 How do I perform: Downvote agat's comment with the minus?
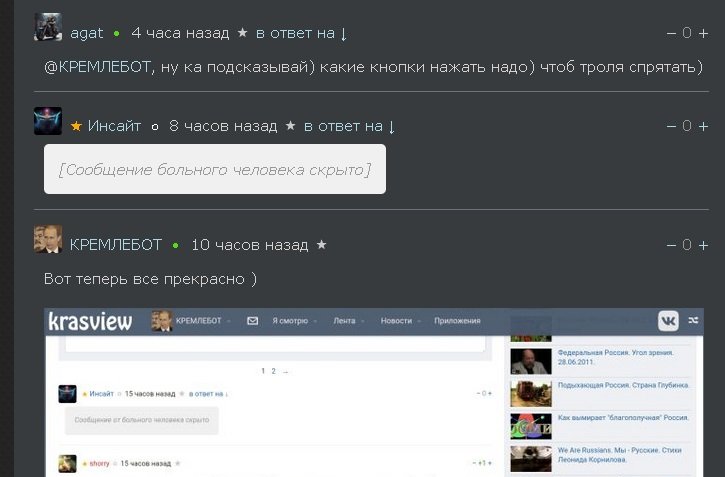[671, 34]
